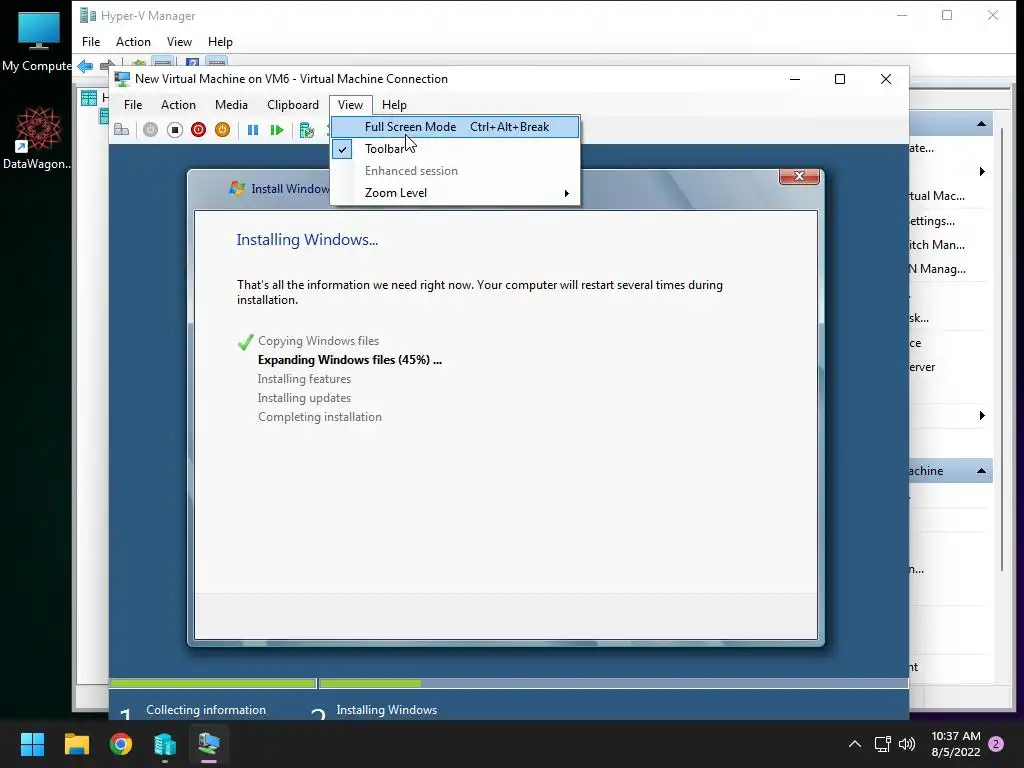The image size is (1024, 768).
Task: Open Help menu in Virtual Machine Connection
Action: click(x=394, y=104)
